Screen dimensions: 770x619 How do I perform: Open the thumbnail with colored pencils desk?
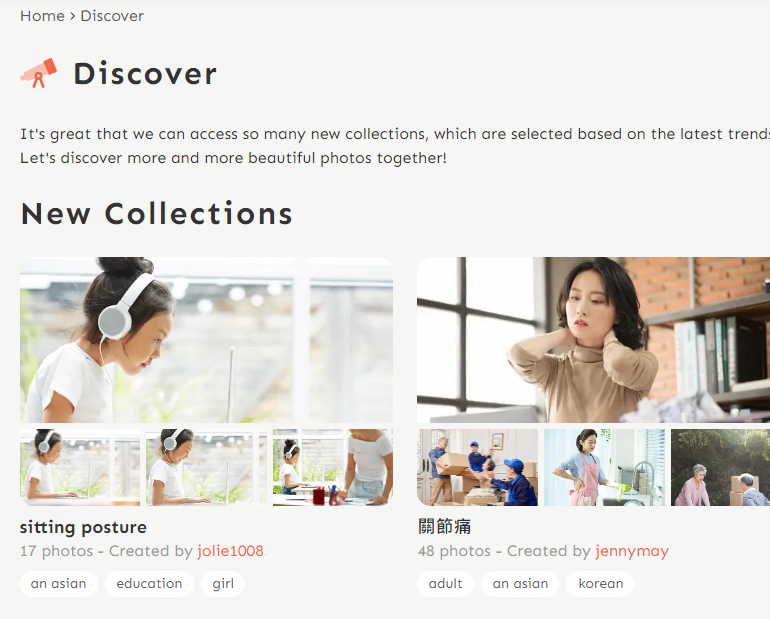point(333,467)
